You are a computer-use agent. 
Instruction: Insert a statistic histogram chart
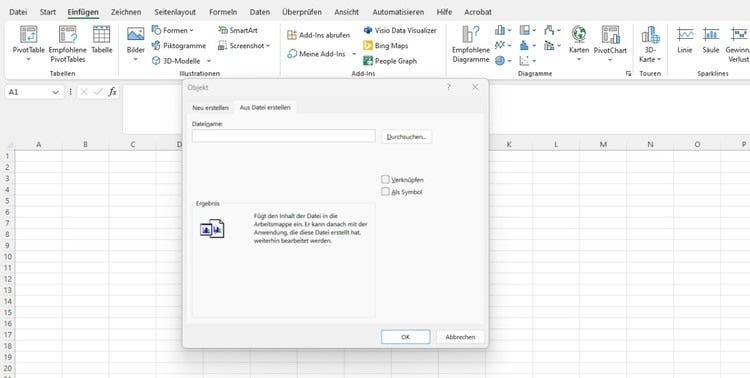[x=528, y=45]
